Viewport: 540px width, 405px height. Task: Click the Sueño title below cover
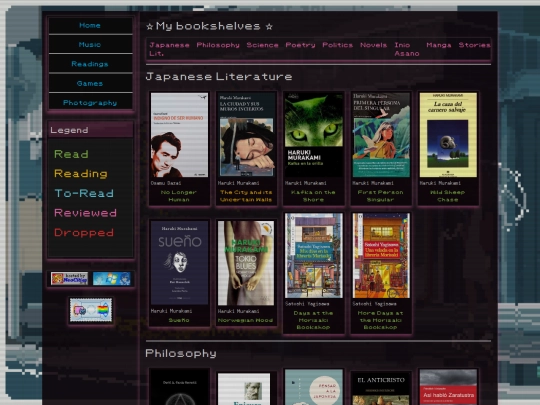tap(179, 321)
